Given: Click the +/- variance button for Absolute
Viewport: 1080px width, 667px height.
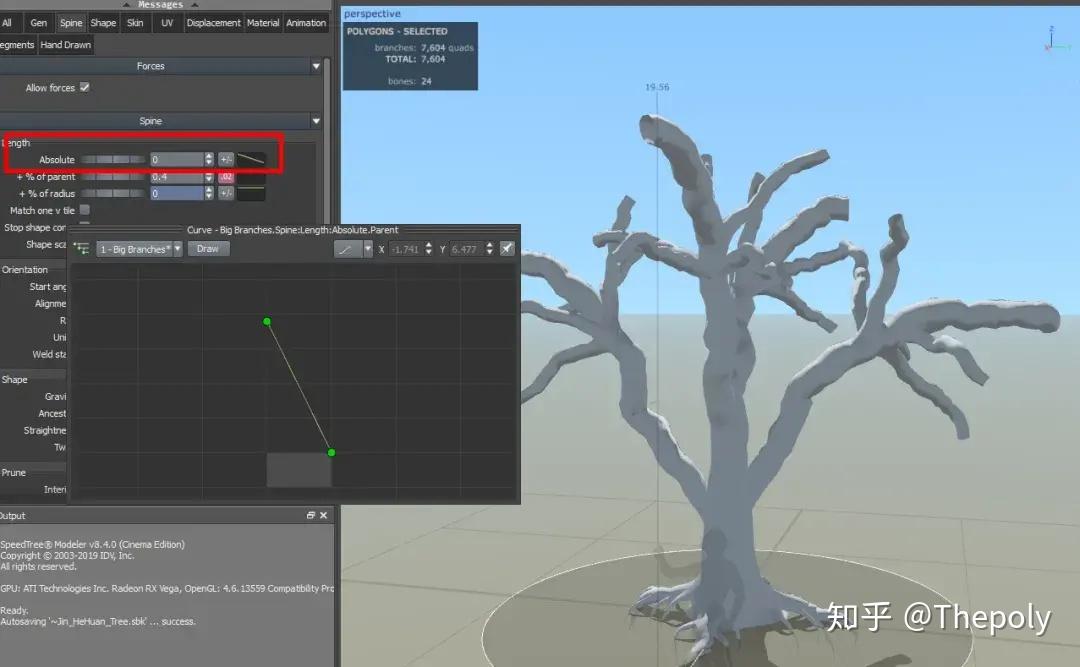Looking at the screenshot, I should 226,159.
